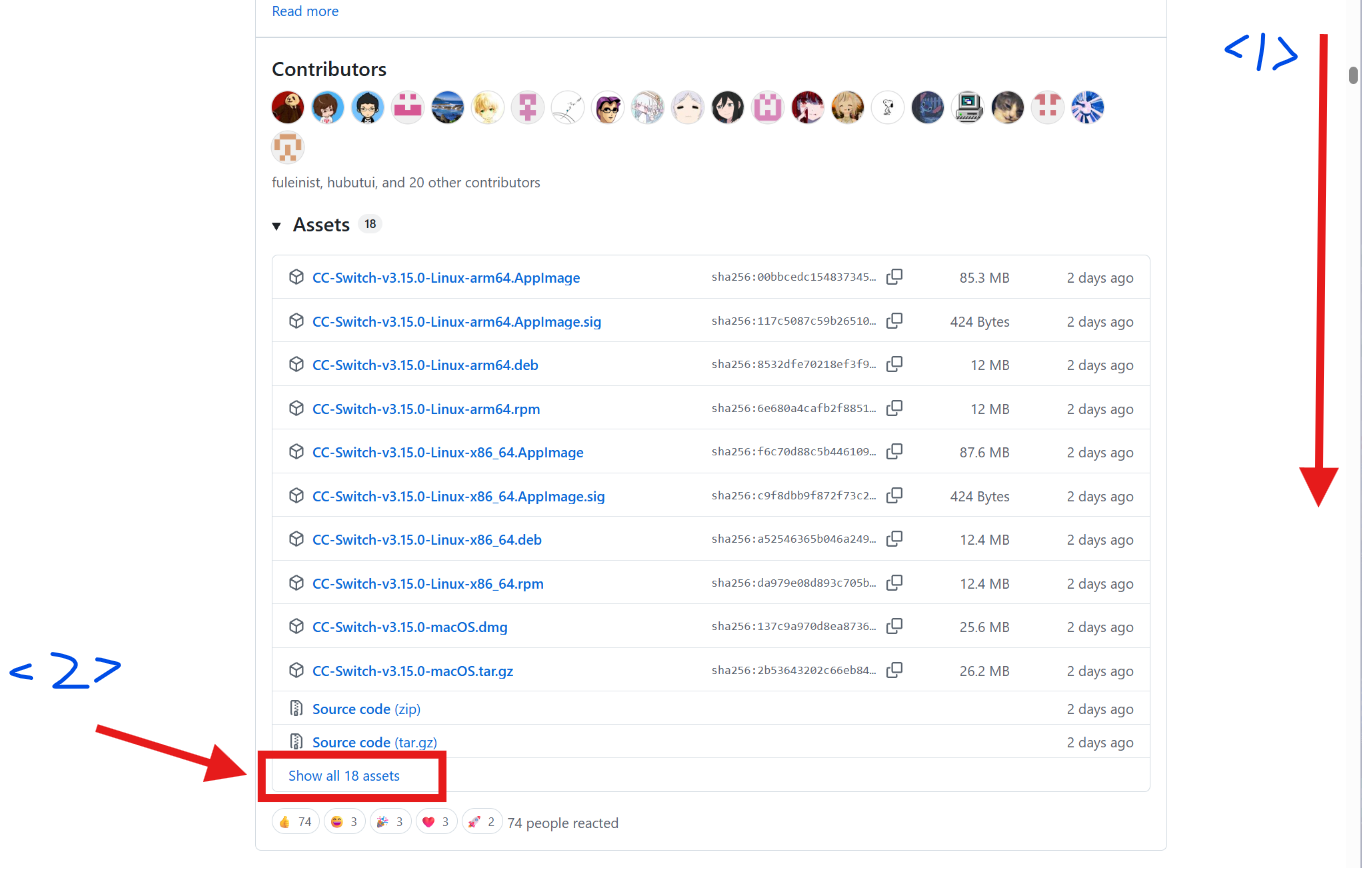The height and width of the screenshot is (869, 1362).
Task: Copy the hash of Linux-x86_64.rpm
Action: [x=894, y=582]
